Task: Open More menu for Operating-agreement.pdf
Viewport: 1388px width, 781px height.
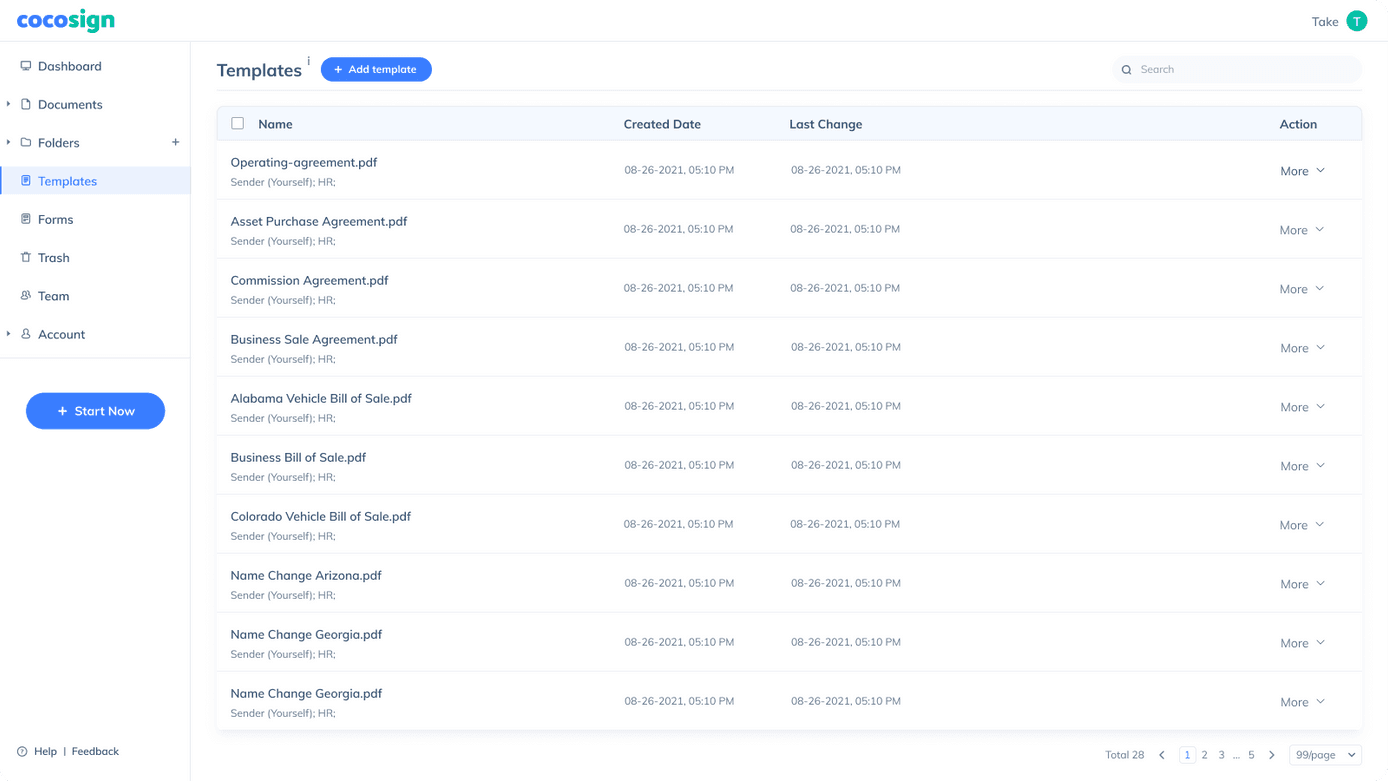Action: point(1302,171)
